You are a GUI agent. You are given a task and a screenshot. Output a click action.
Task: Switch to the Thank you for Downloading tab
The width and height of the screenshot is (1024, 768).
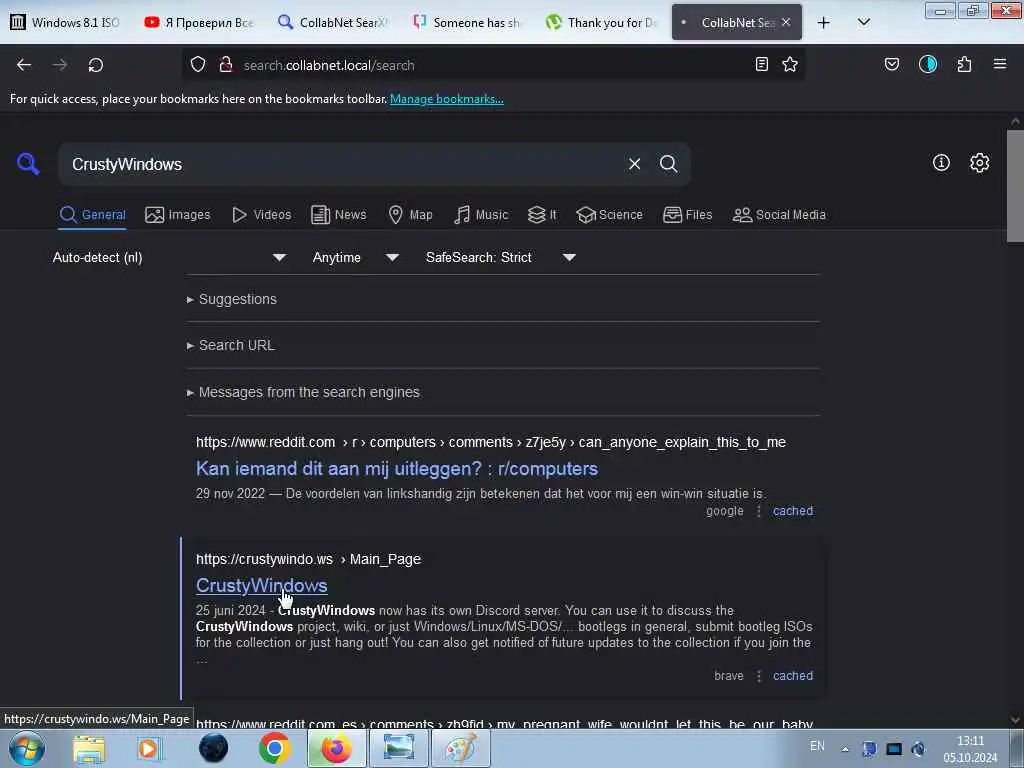pos(601,22)
